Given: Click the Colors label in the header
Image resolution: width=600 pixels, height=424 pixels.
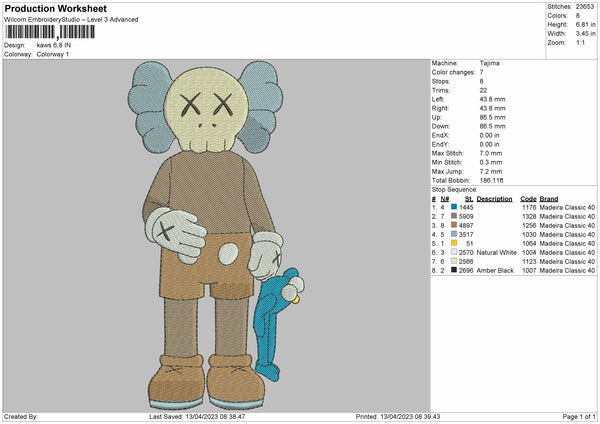Looking at the screenshot, I should click(x=557, y=16).
